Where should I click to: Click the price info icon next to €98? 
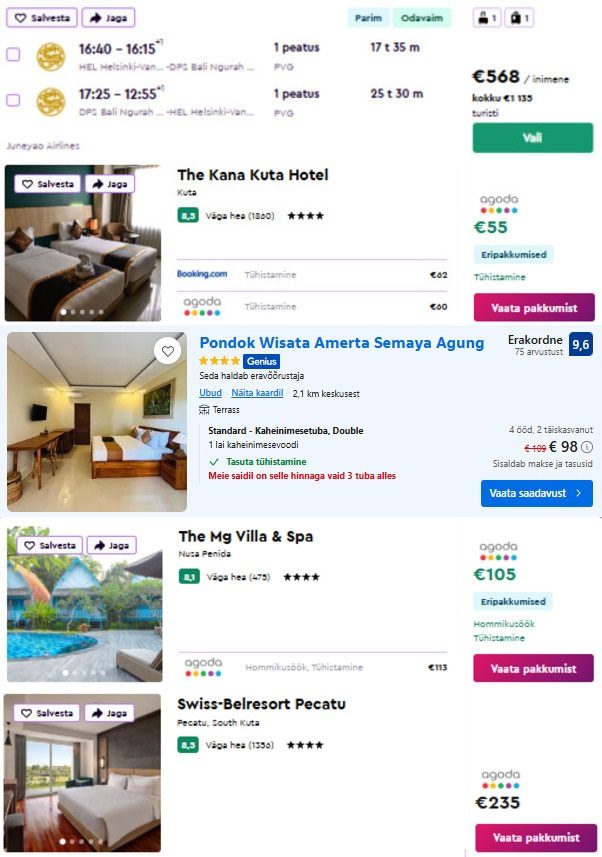coord(587,447)
